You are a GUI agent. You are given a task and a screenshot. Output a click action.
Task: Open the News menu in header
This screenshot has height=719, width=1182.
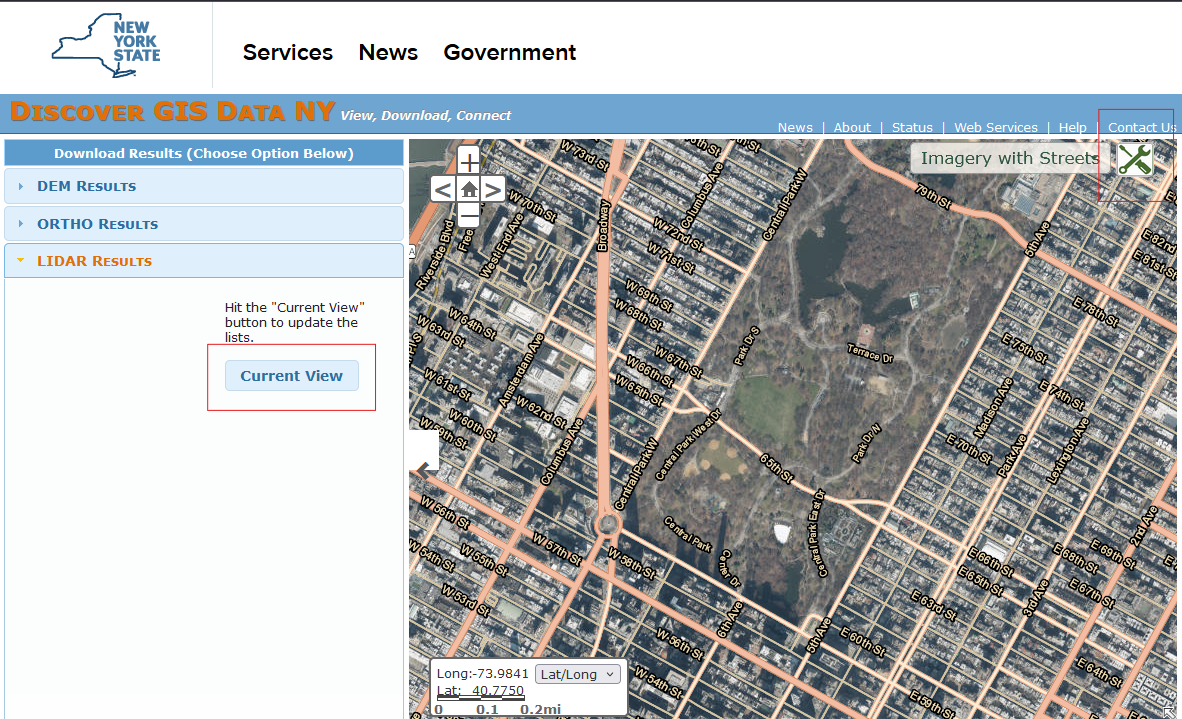point(388,53)
